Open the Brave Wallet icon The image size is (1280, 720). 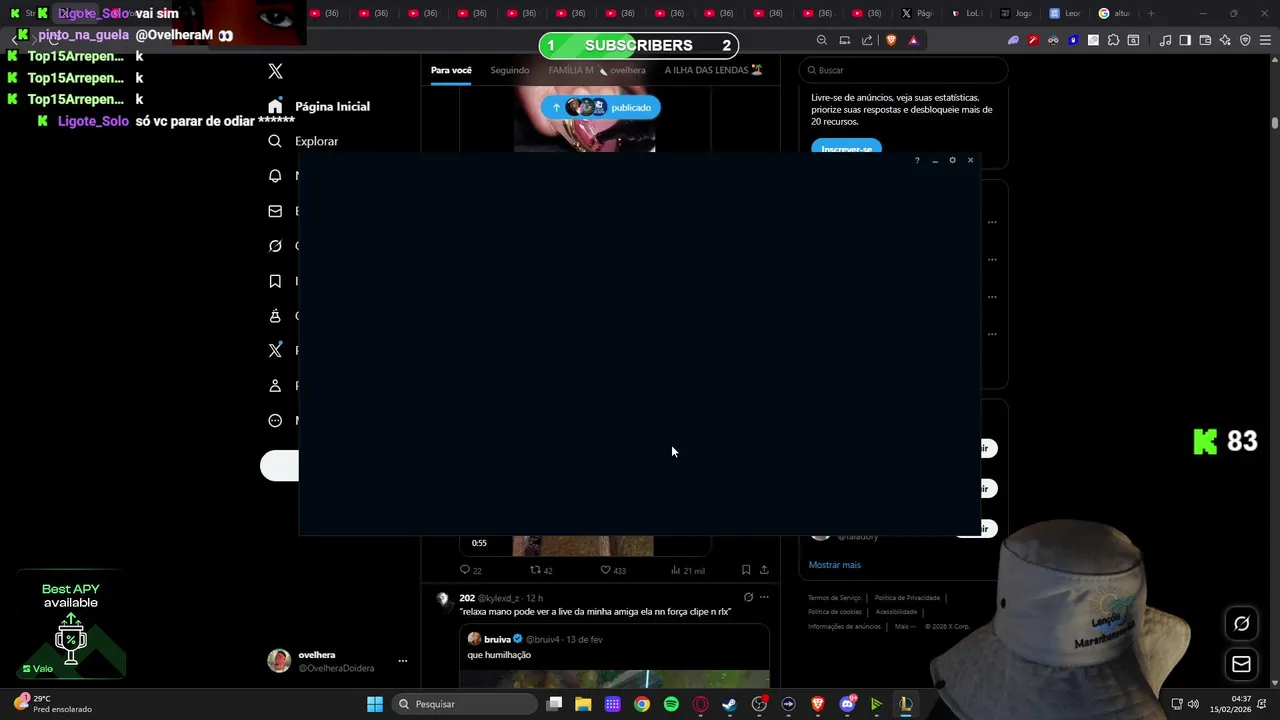coord(1205,40)
